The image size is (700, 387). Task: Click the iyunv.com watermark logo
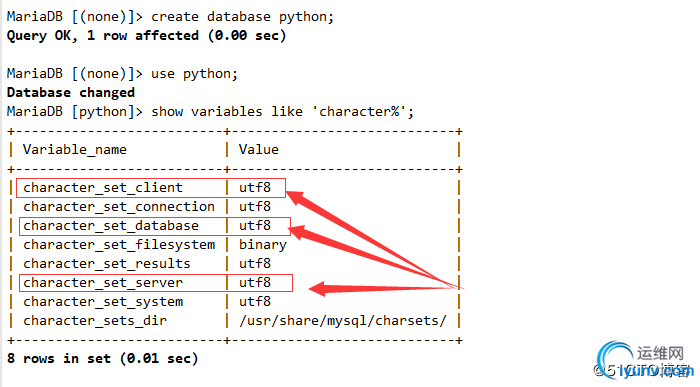(646, 361)
